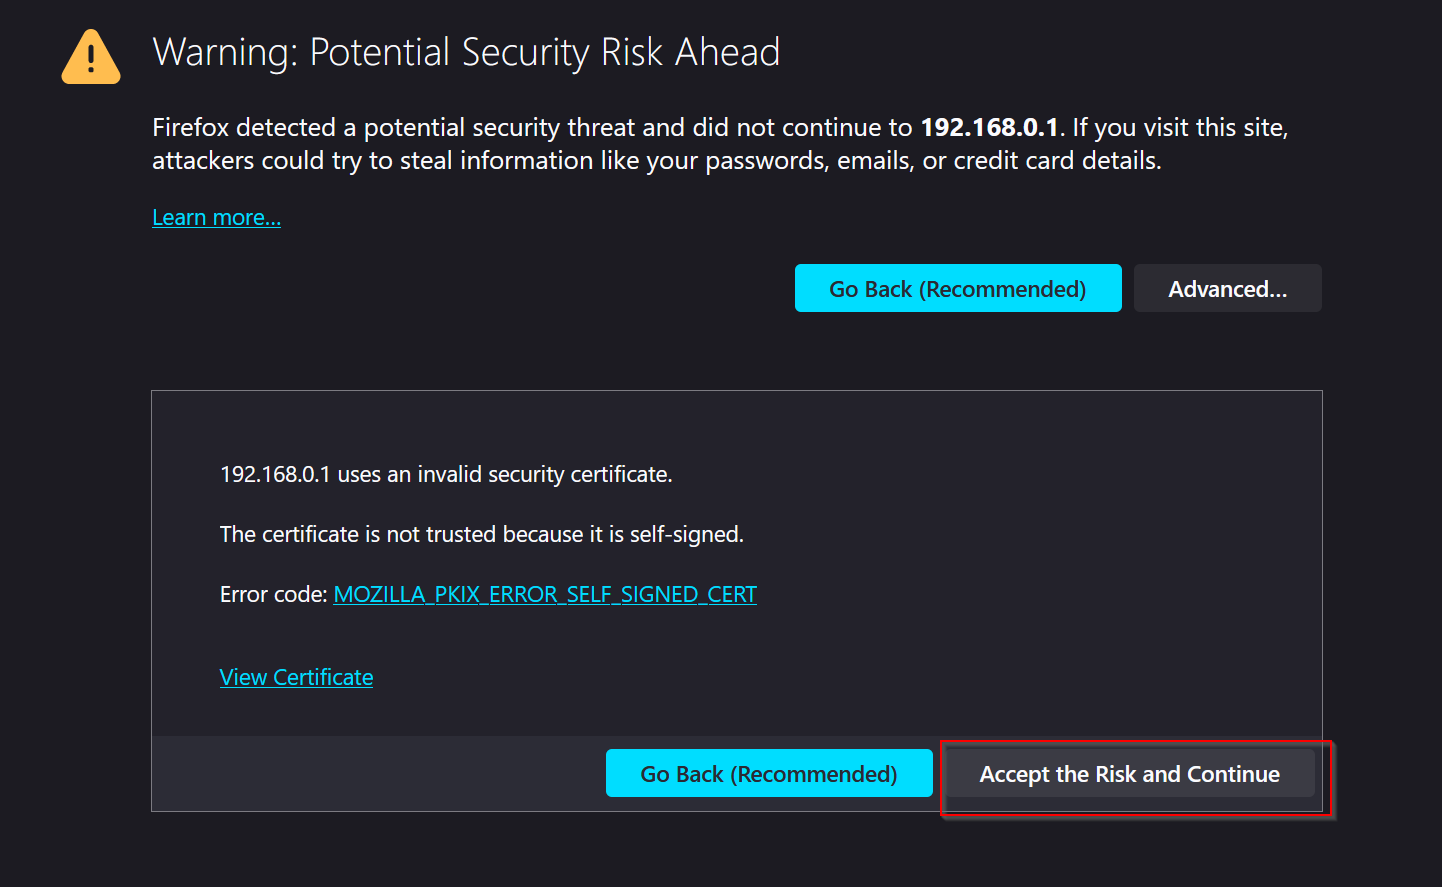Screen dimensions: 1442x887
Task: Click the word 'Warning:' in the page heading
Action: (x=225, y=52)
